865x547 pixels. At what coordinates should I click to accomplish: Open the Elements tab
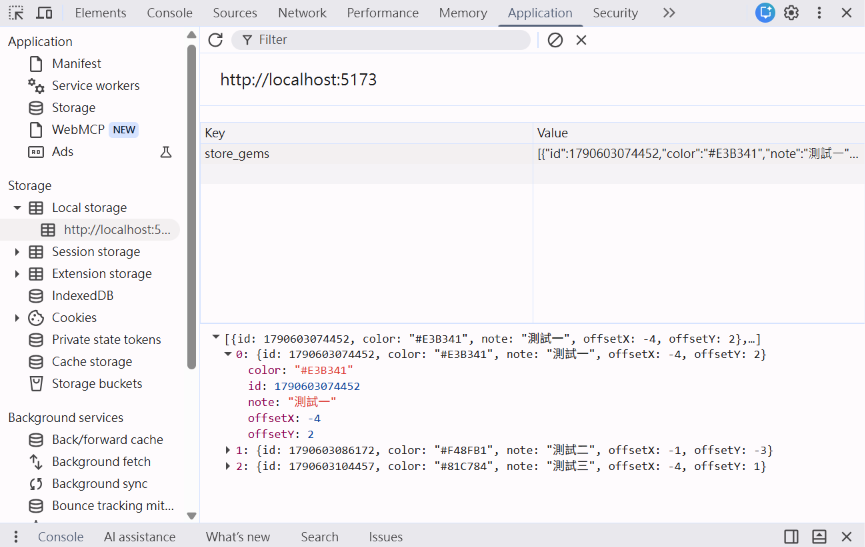coord(100,13)
